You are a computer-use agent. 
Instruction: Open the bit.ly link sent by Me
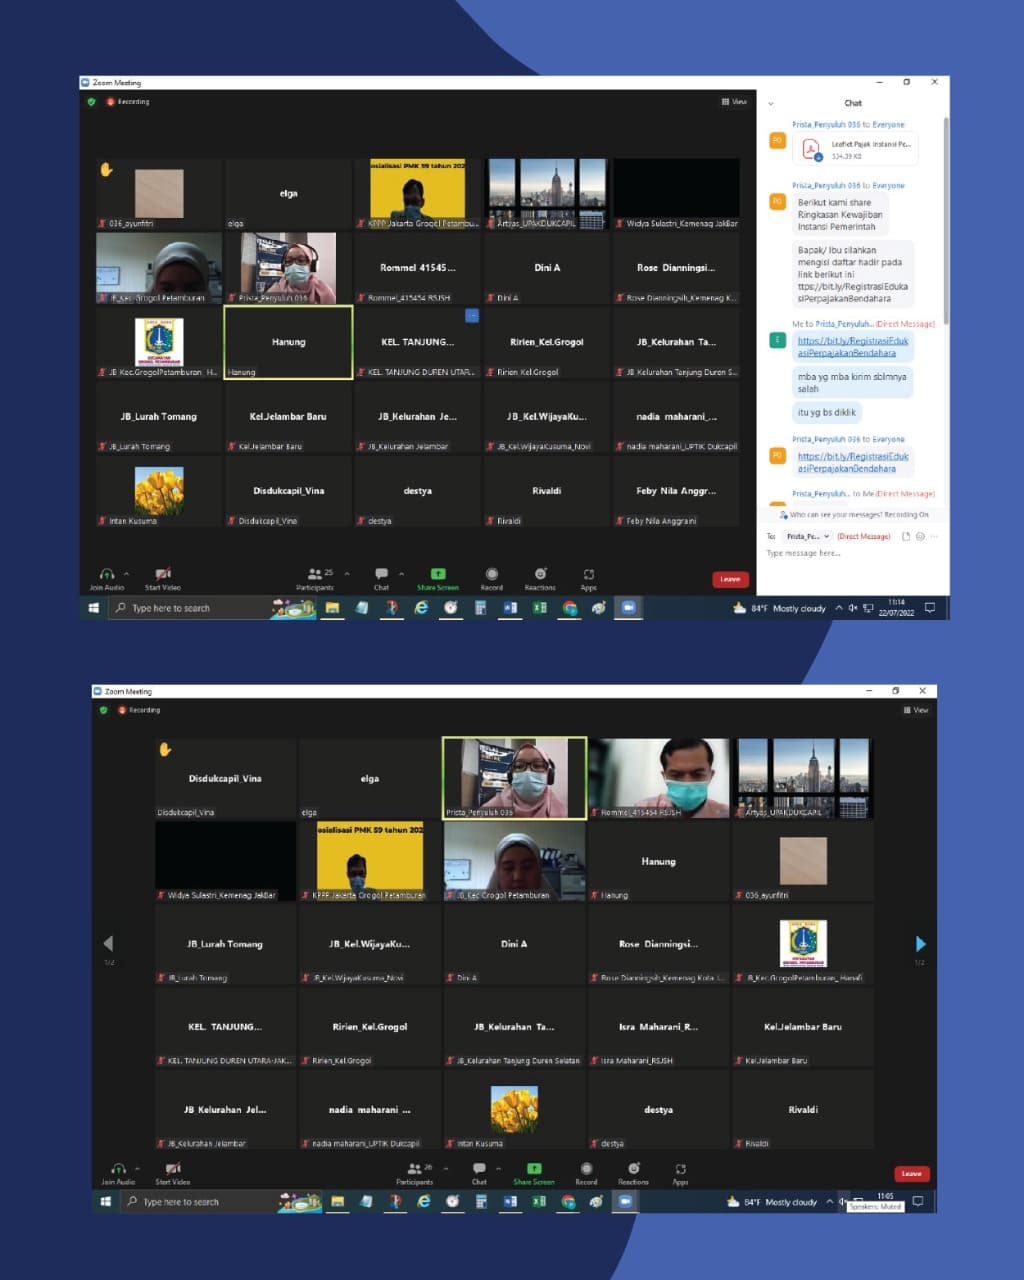coord(852,346)
